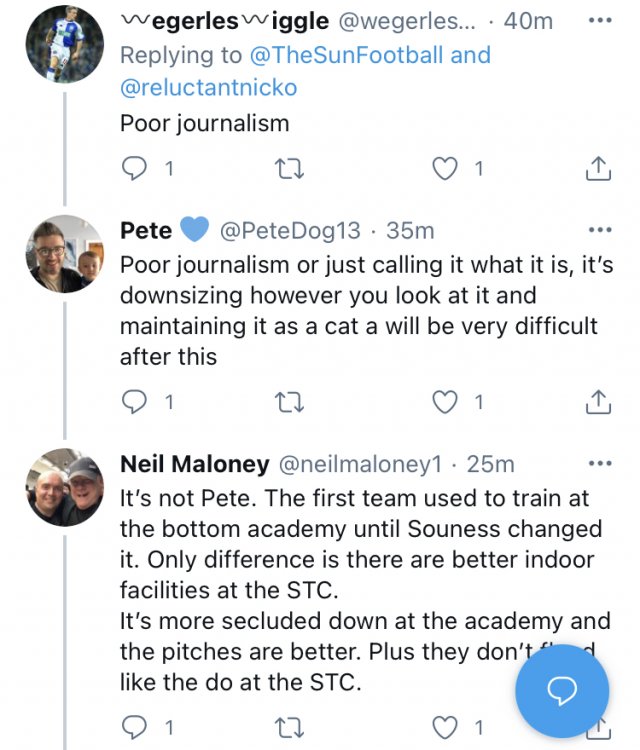View wegerleswiggle's profile picture
Viewport: 640px width, 750px height.
click(x=64, y=44)
